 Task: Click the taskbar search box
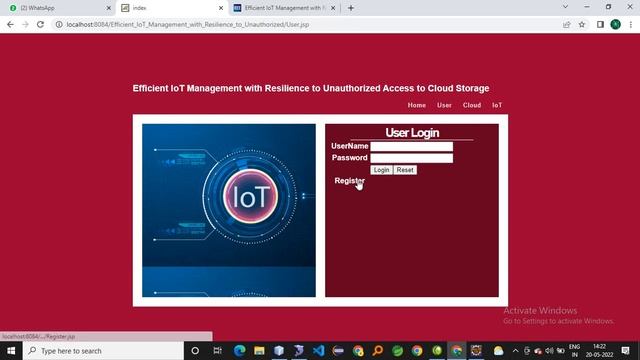(103, 351)
